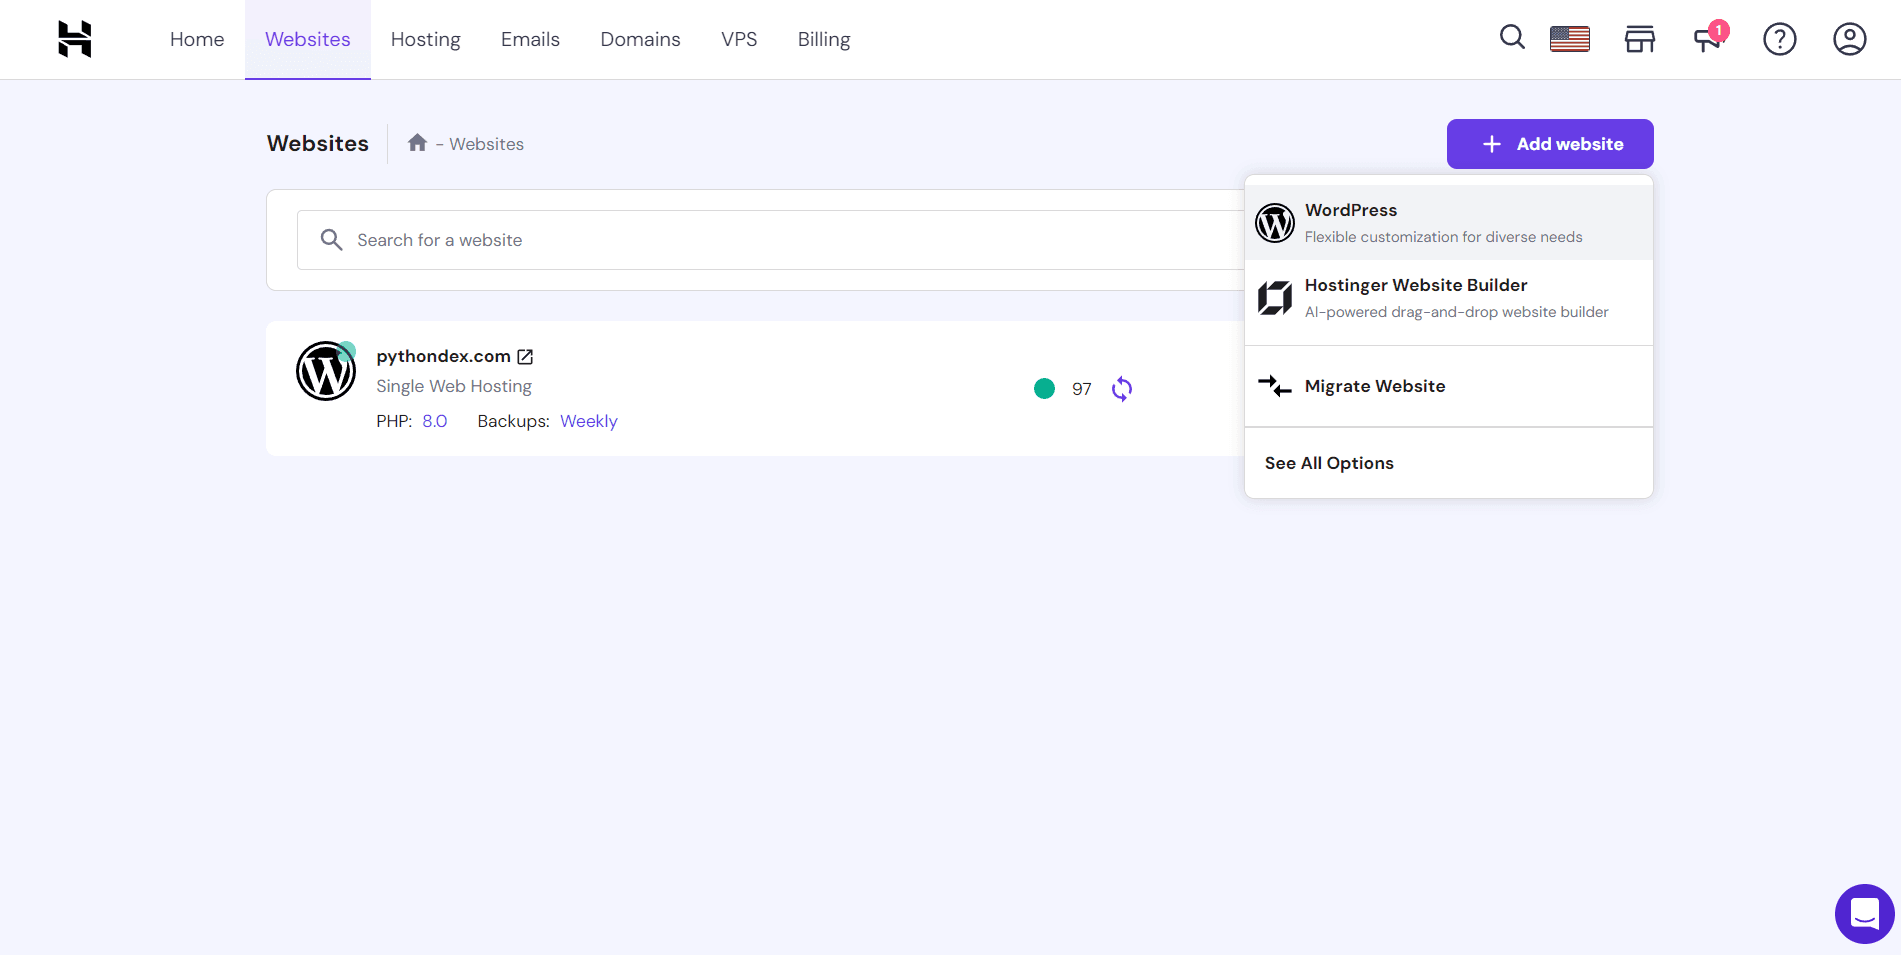Click the help question mark icon

1779,39
